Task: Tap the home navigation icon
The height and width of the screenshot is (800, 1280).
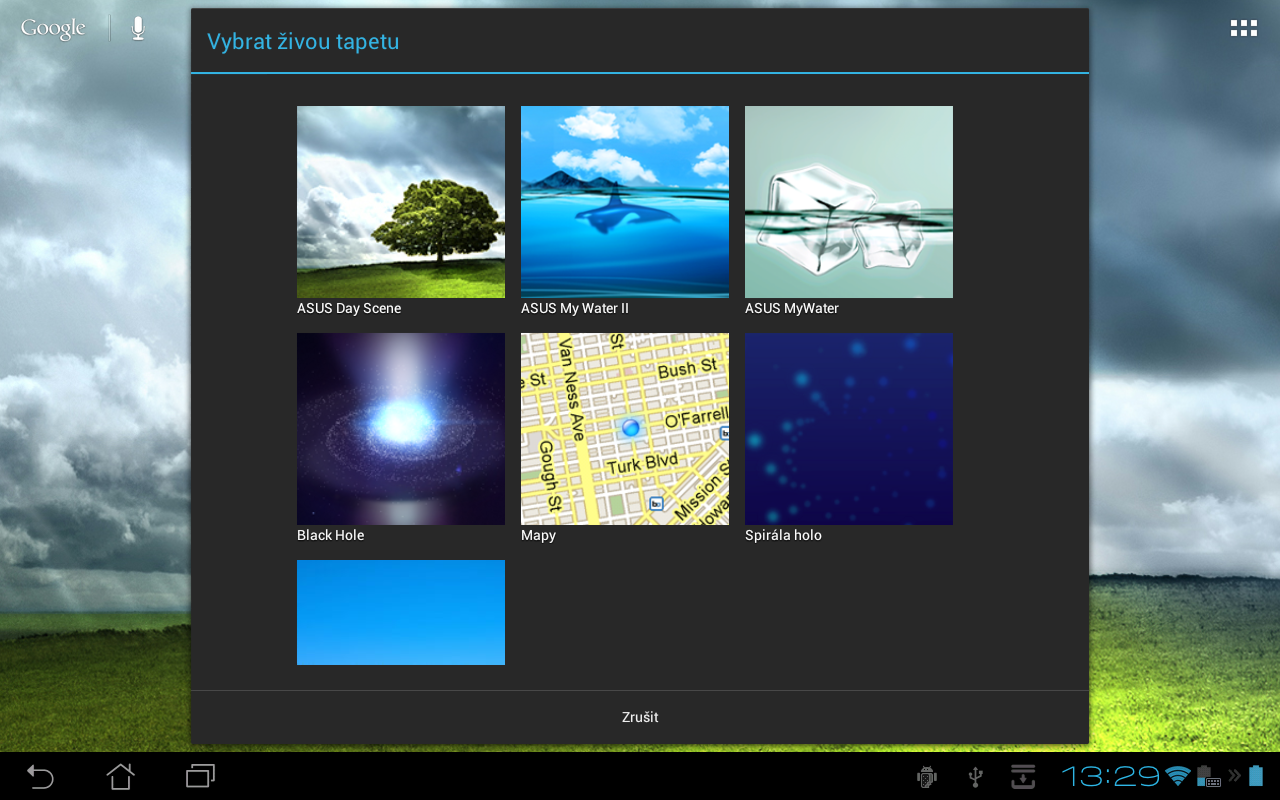Action: (120, 776)
